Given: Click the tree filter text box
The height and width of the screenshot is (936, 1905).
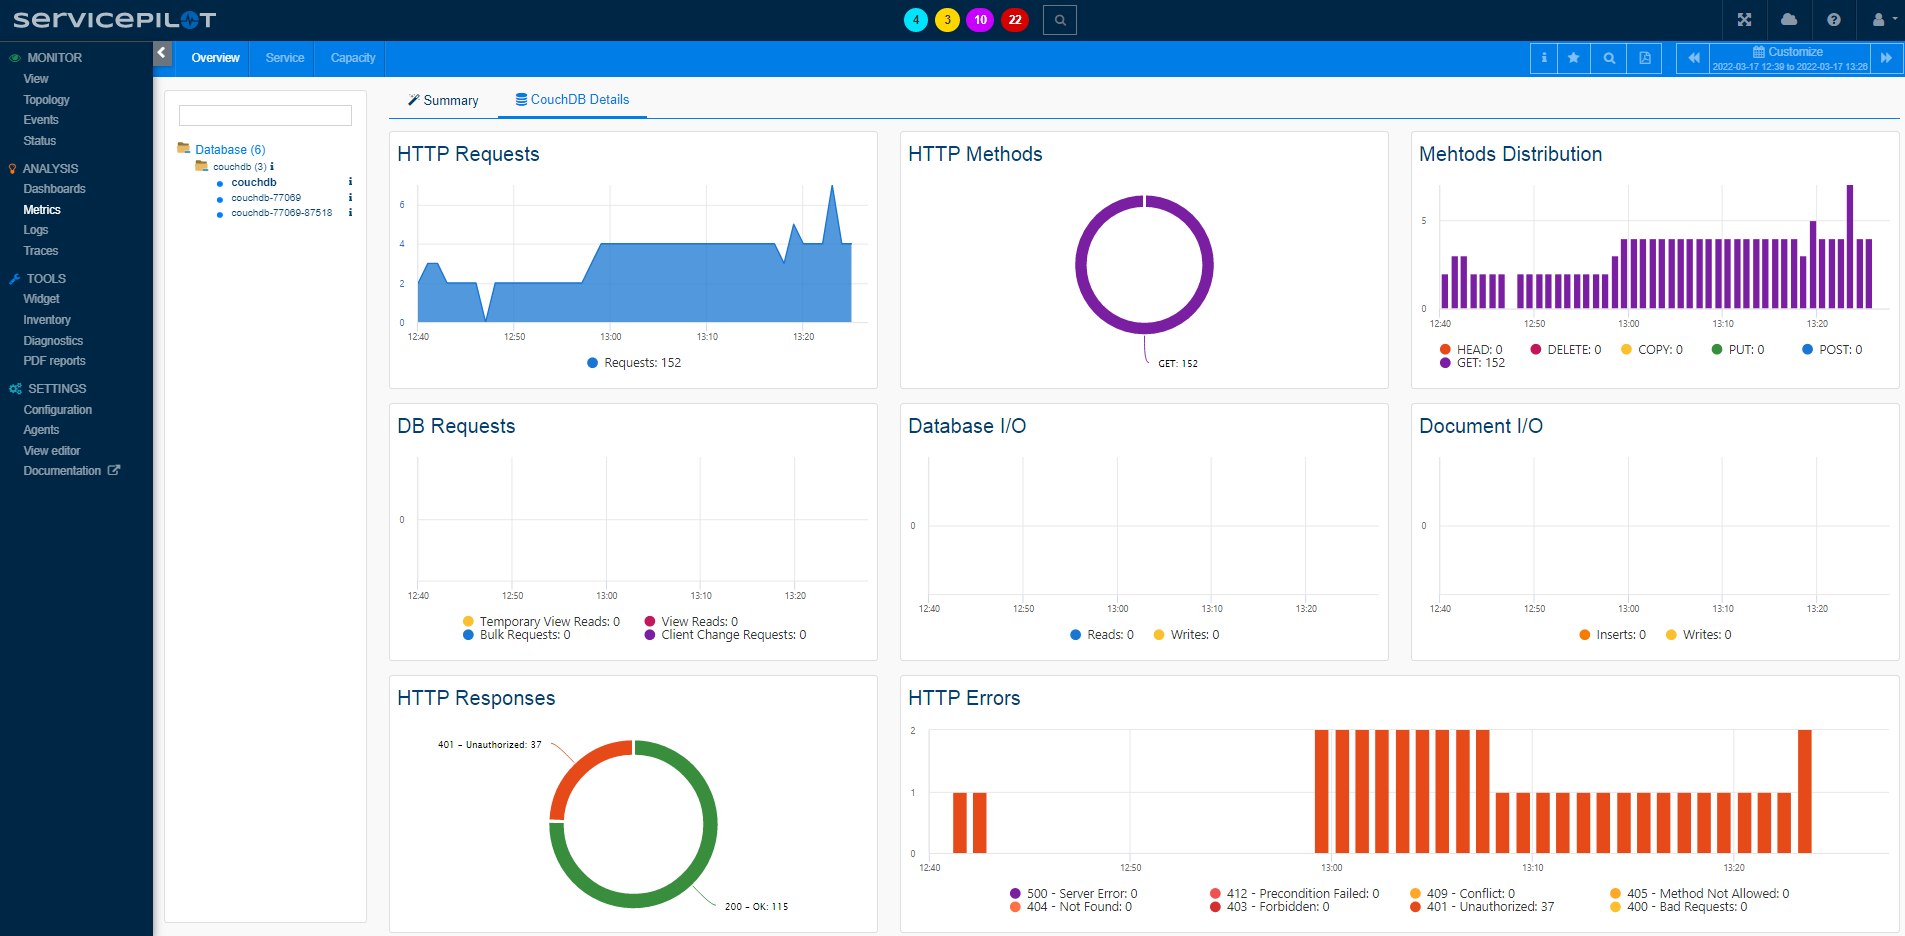Looking at the screenshot, I should pyautogui.click(x=265, y=116).
